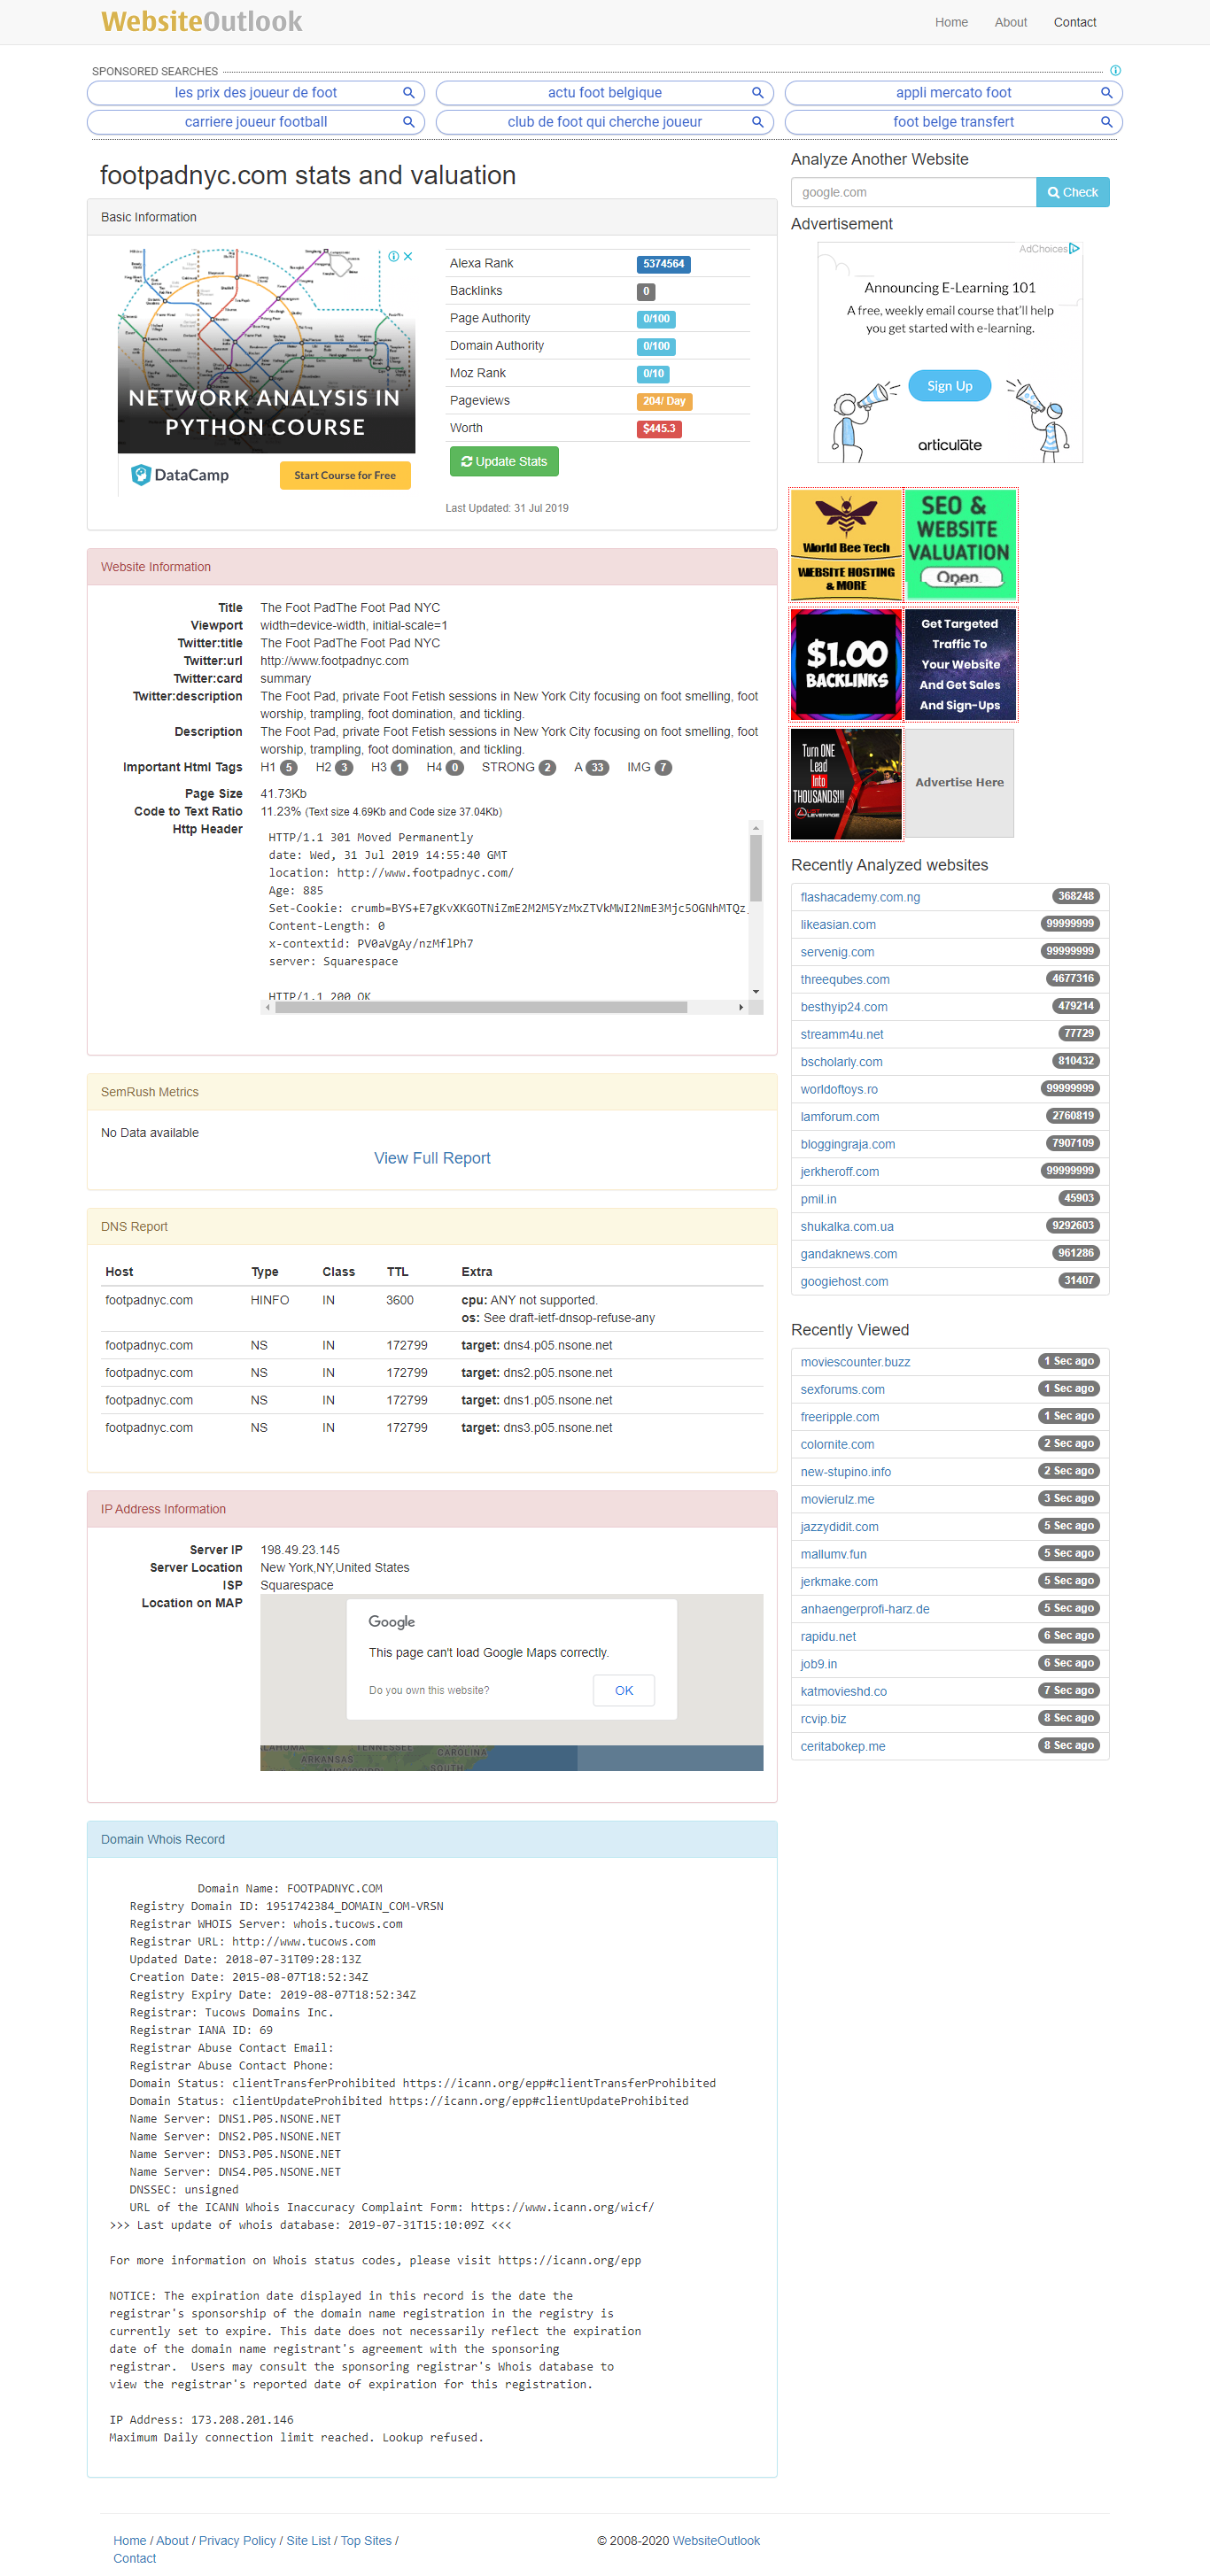Click Sign Up on Articulate ad
The height and width of the screenshot is (2576, 1210).
pyautogui.click(x=949, y=386)
